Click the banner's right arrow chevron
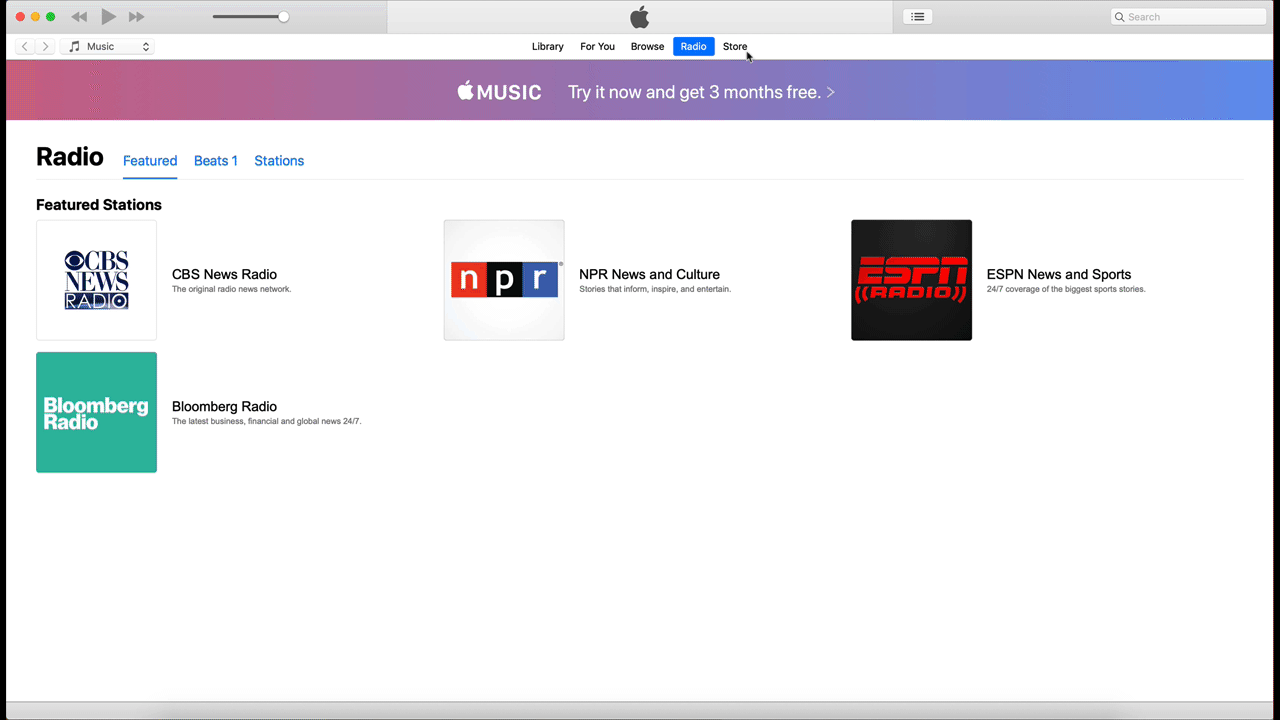1280x720 pixels. point(830,92)
